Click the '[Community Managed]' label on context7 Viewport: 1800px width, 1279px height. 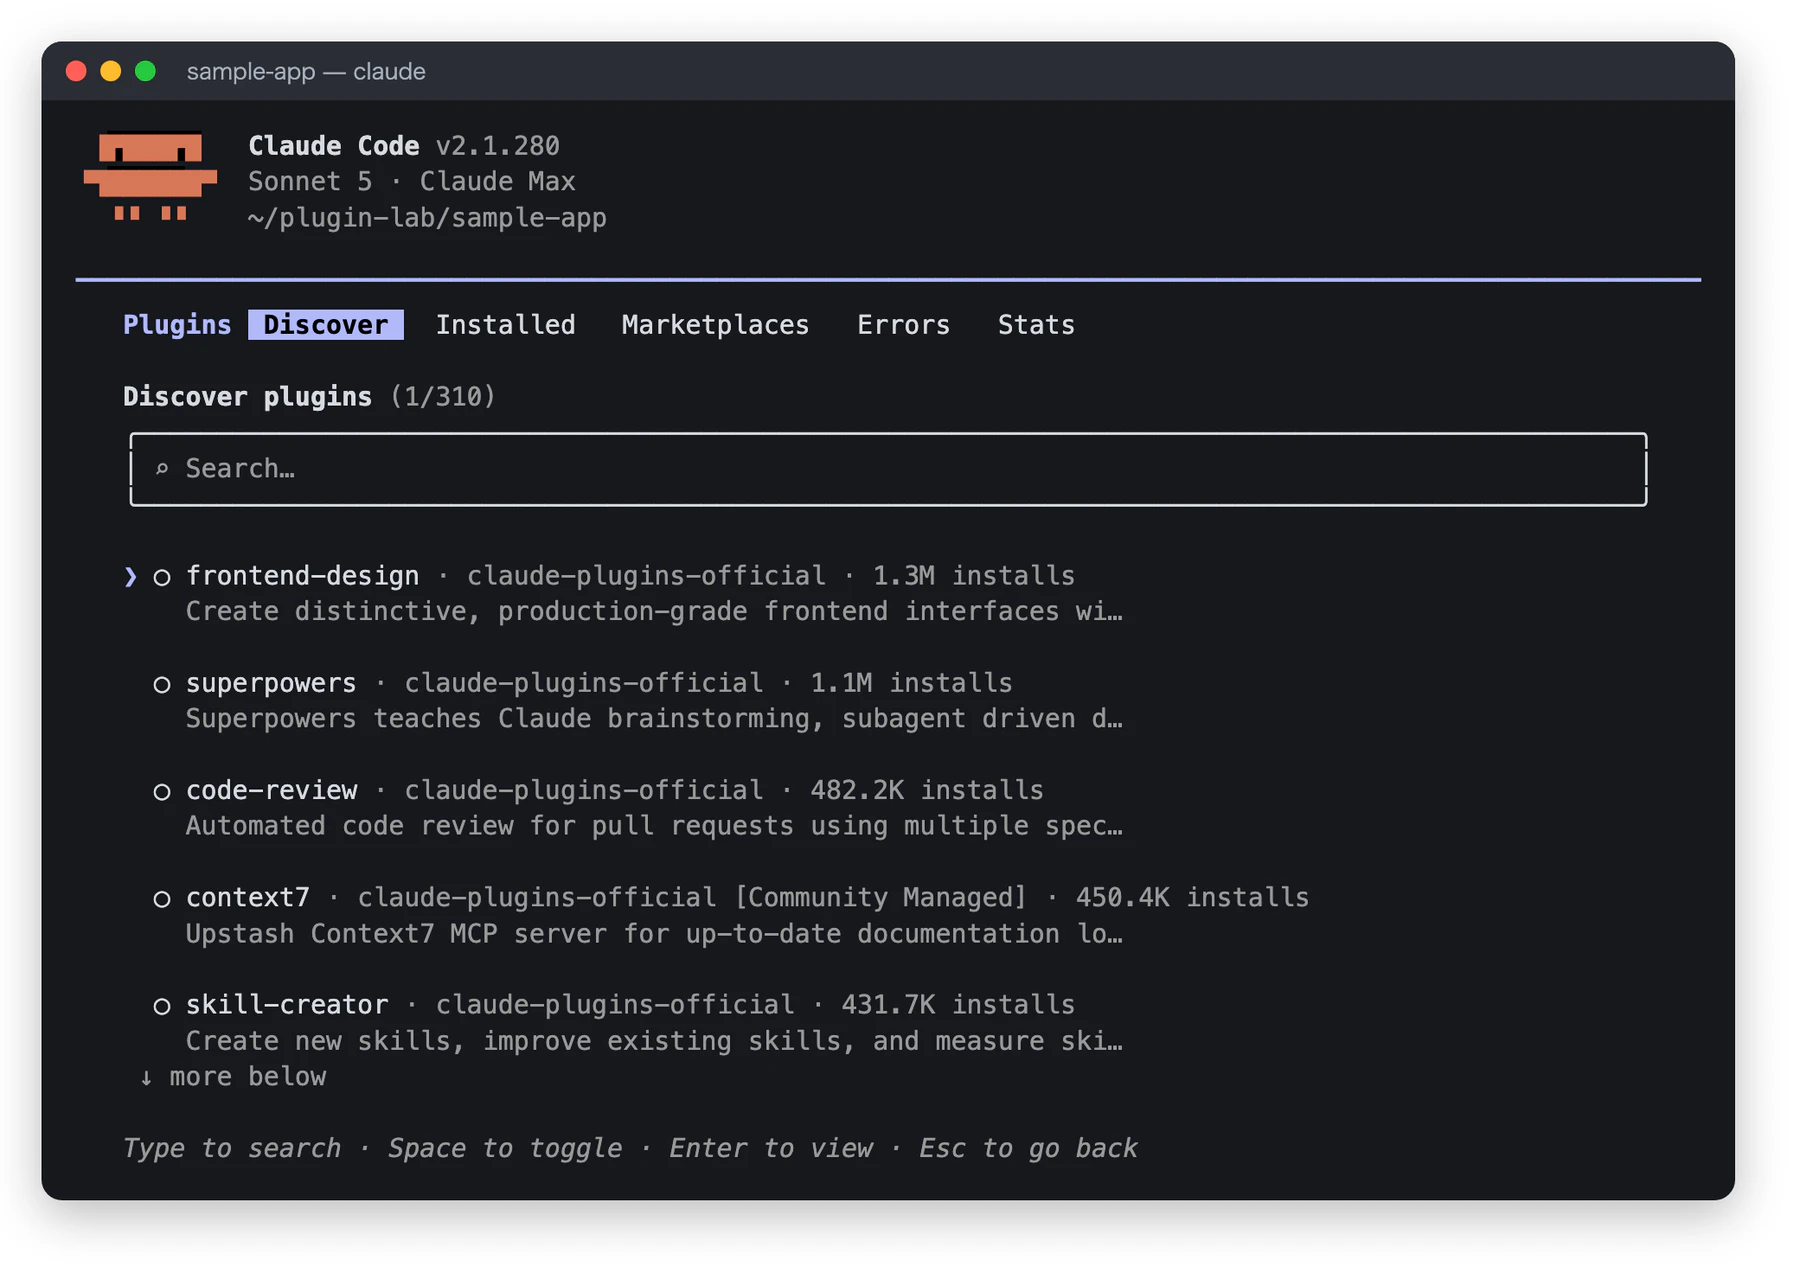pyautogui.click(x=880, y=897)
